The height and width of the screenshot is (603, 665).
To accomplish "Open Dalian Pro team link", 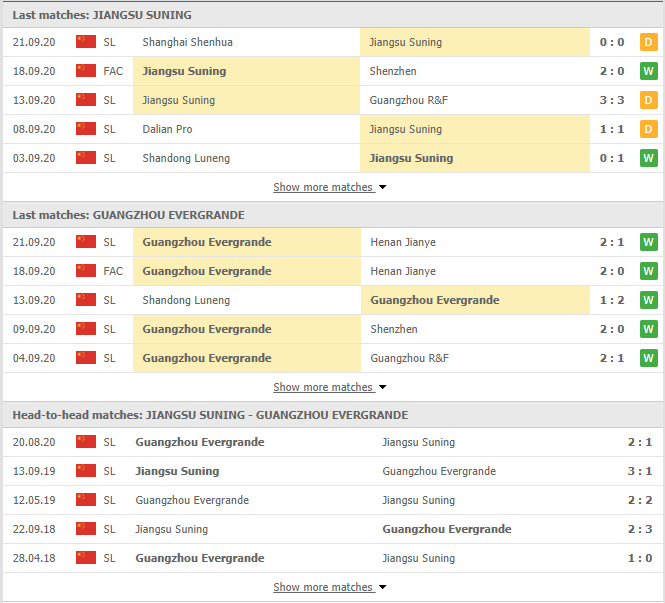I will click(x=167, y=129).
